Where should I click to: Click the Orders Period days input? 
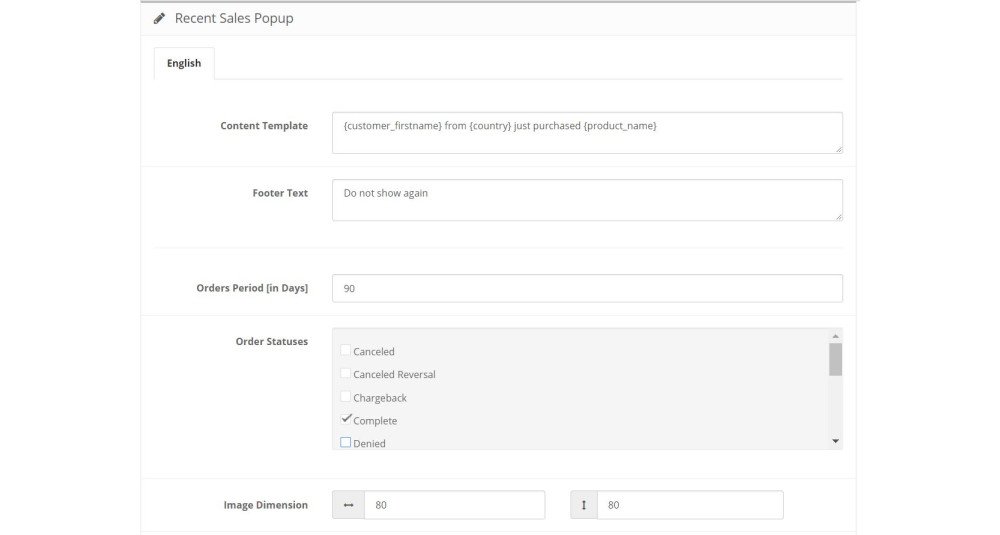[587, 288]
